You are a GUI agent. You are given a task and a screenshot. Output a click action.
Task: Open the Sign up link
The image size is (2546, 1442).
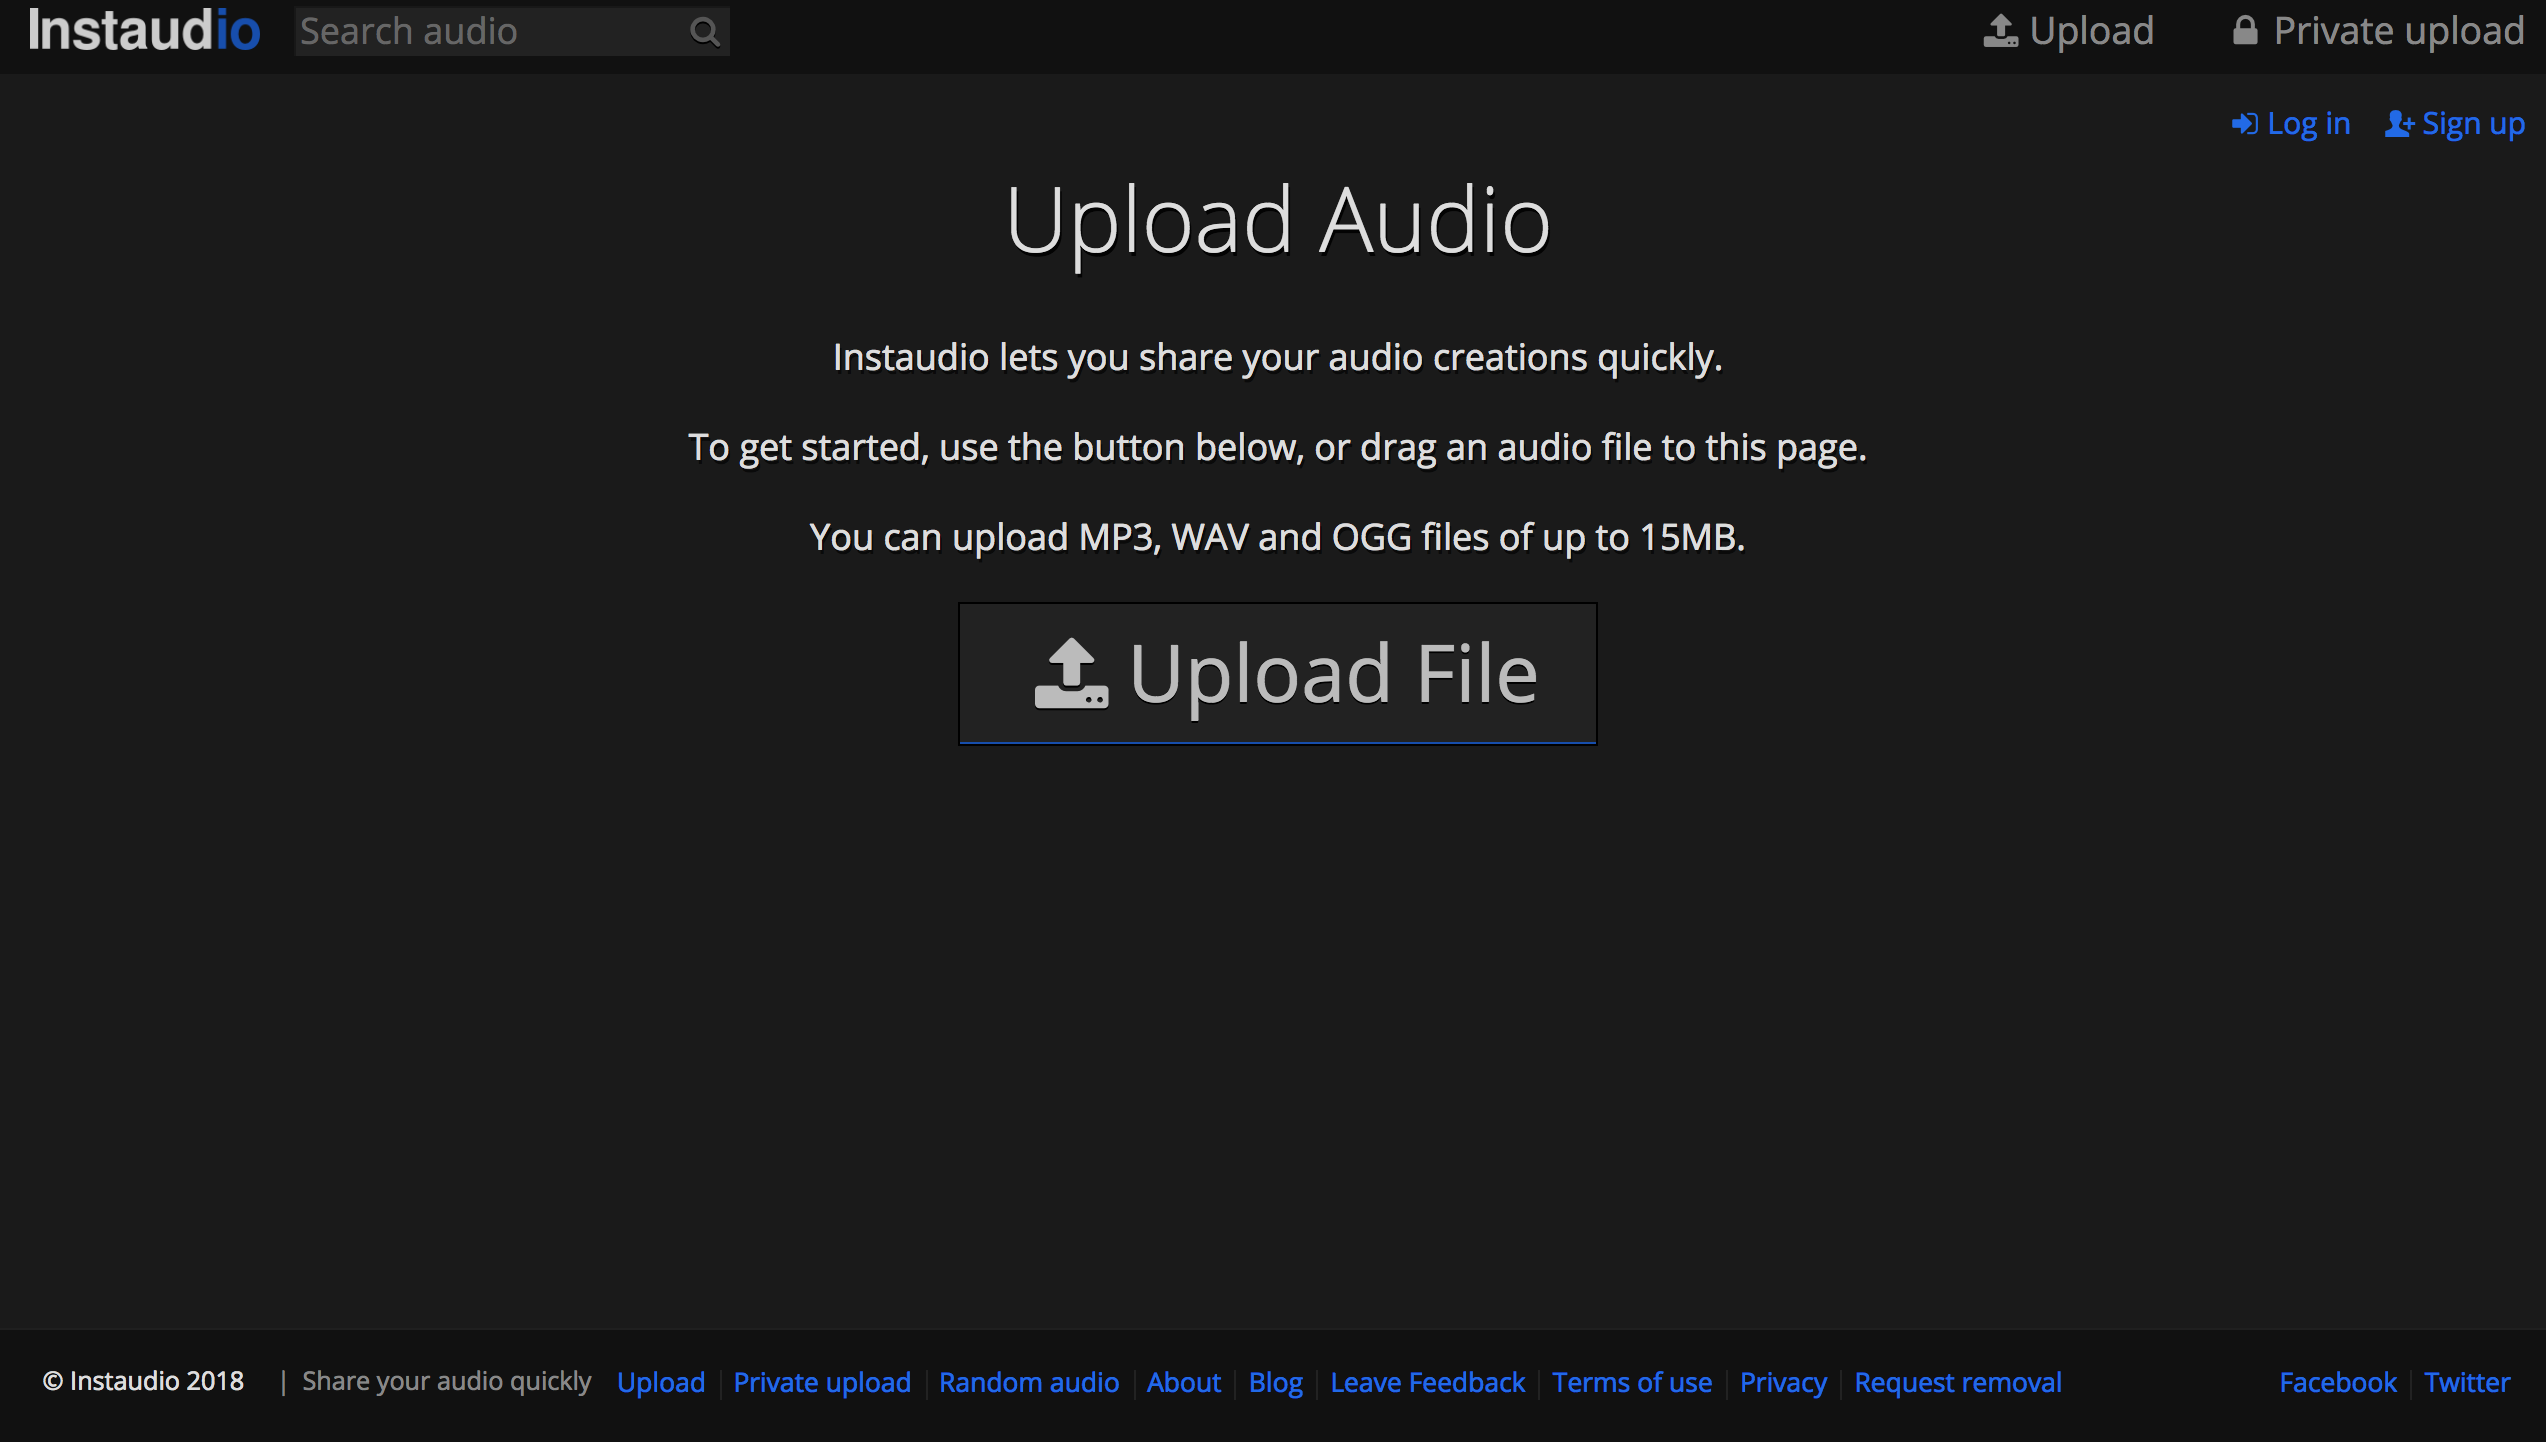(x=2473, y=124)
